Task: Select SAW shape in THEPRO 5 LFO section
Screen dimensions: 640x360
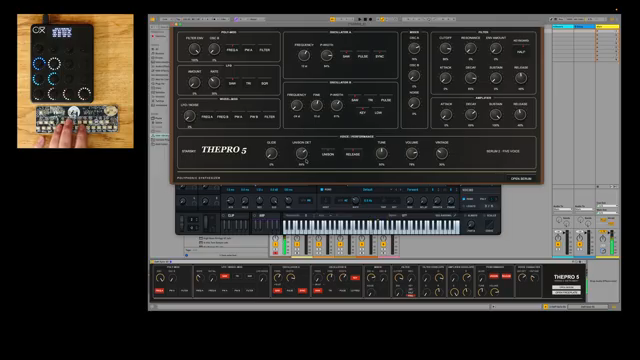Action: pos(232,82)
